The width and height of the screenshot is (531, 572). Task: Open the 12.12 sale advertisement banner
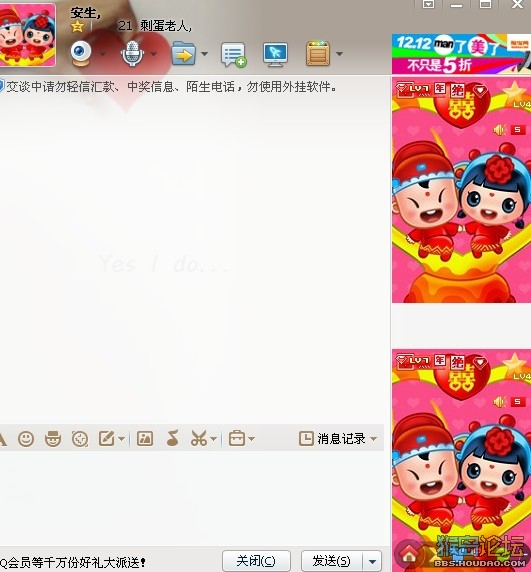pos(461,54)
